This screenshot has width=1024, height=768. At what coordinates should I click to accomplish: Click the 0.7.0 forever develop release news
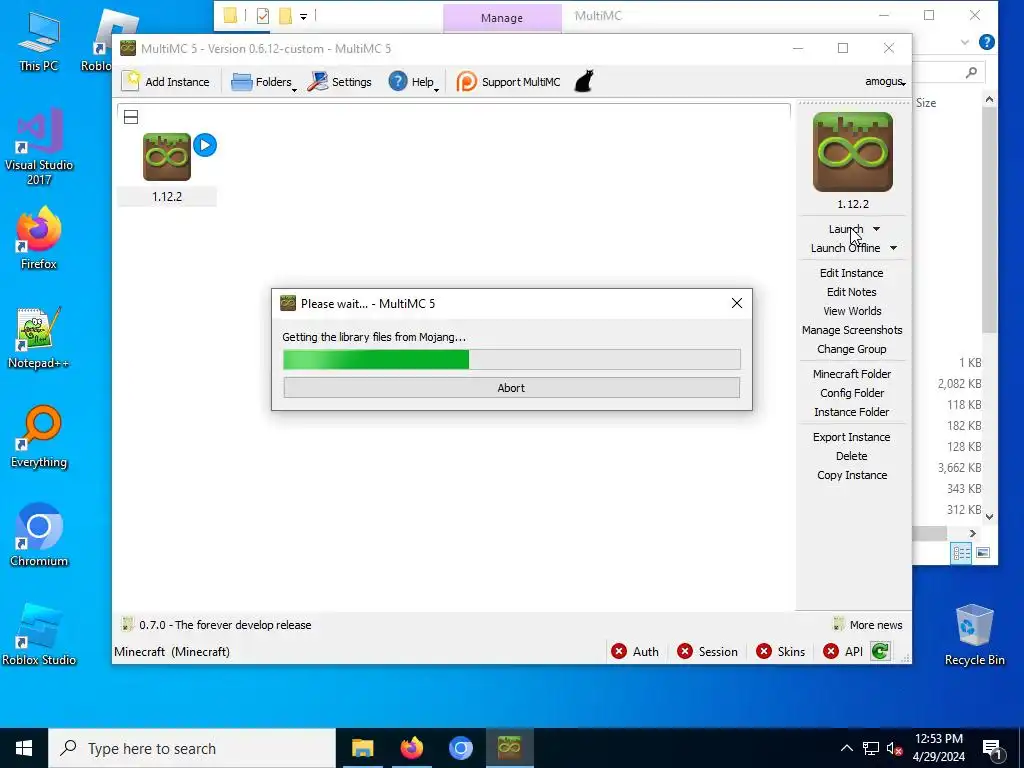click(x=225, y=625)
